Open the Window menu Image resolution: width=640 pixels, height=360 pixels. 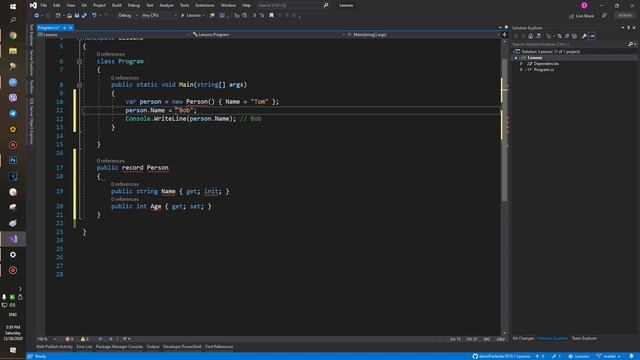(228, 5)
